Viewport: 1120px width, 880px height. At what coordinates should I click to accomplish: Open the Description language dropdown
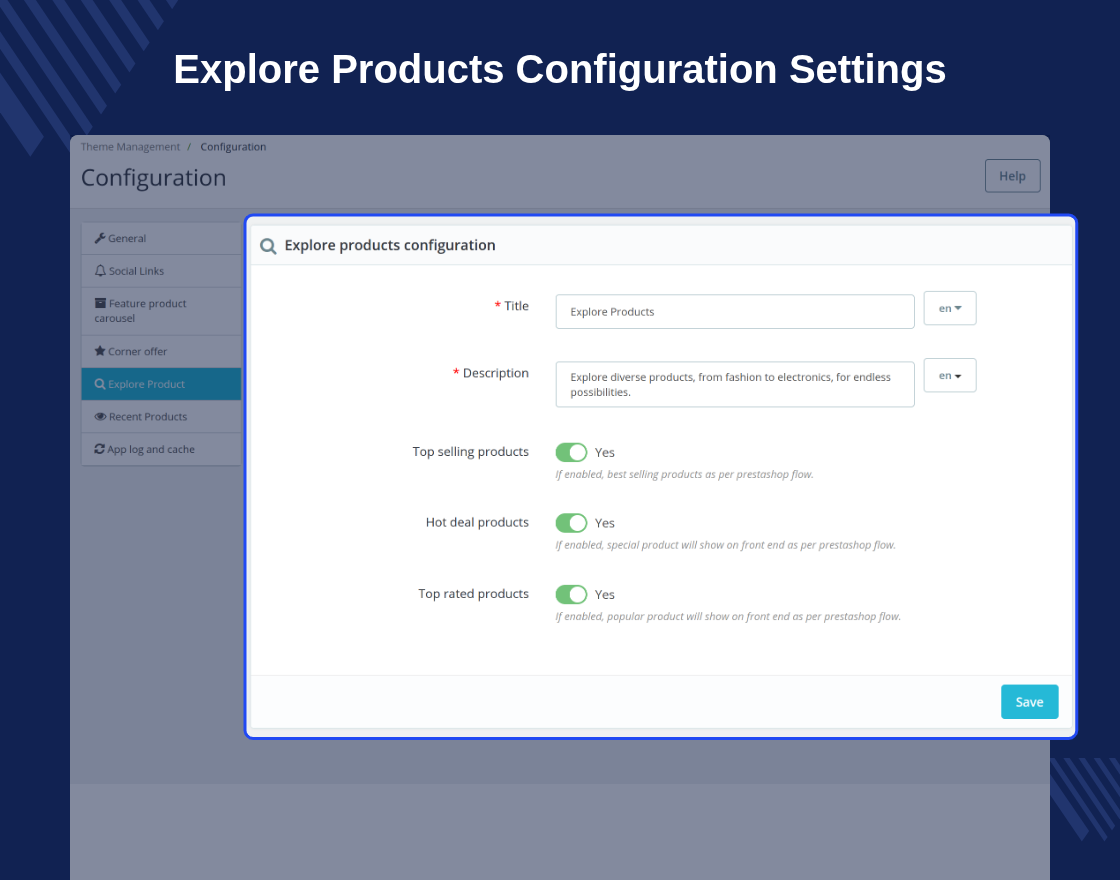pos(949,376)
